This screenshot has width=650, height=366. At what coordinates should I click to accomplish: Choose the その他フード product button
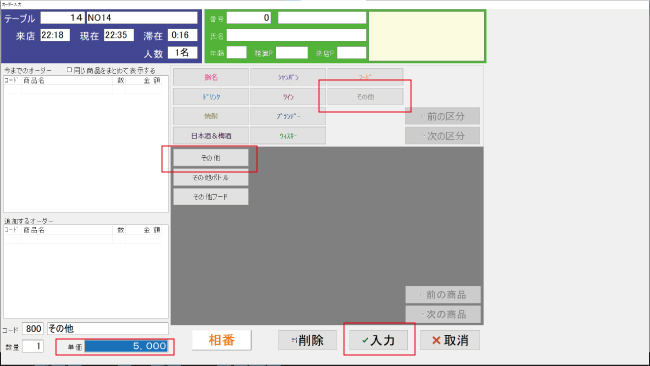[x=211, y=197]
